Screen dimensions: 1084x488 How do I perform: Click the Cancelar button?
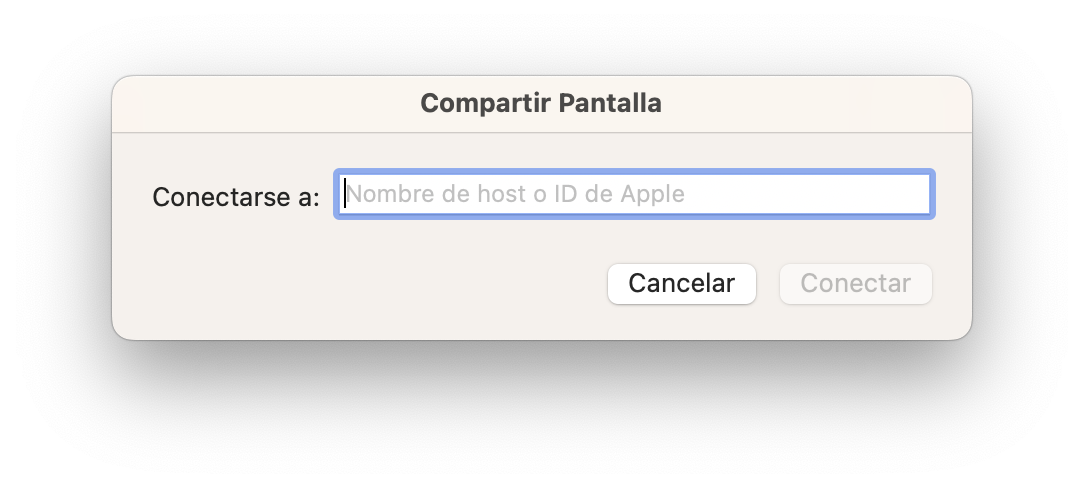pos(681,283)
